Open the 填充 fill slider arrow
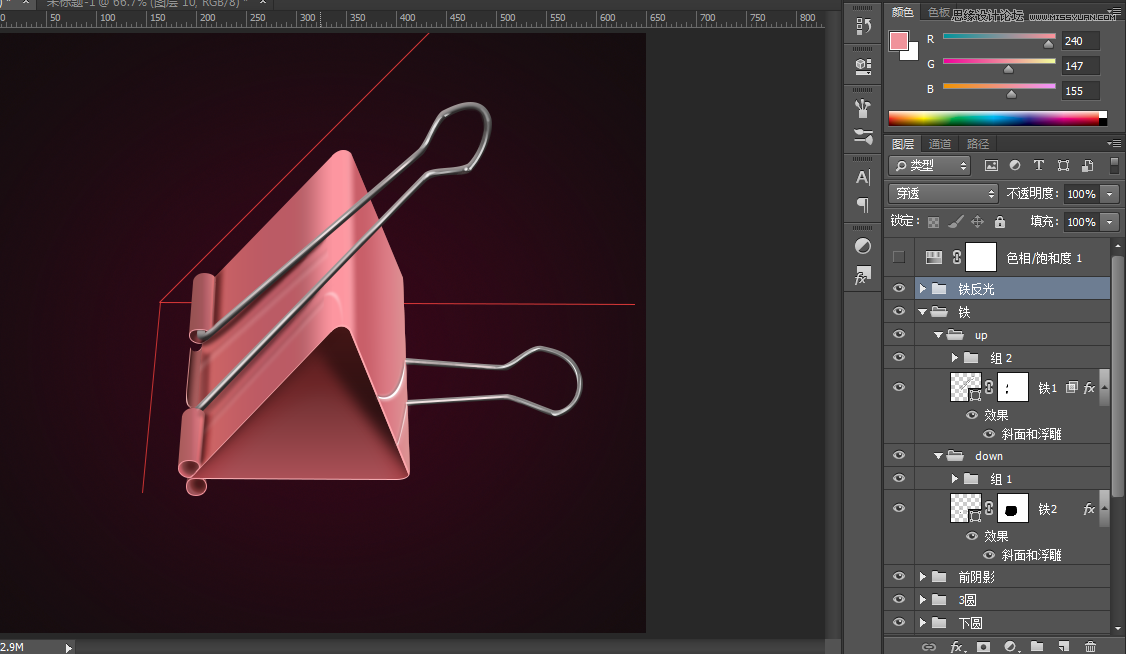The width and height of the screenshot is (1126, 654). coord(1110,222)
